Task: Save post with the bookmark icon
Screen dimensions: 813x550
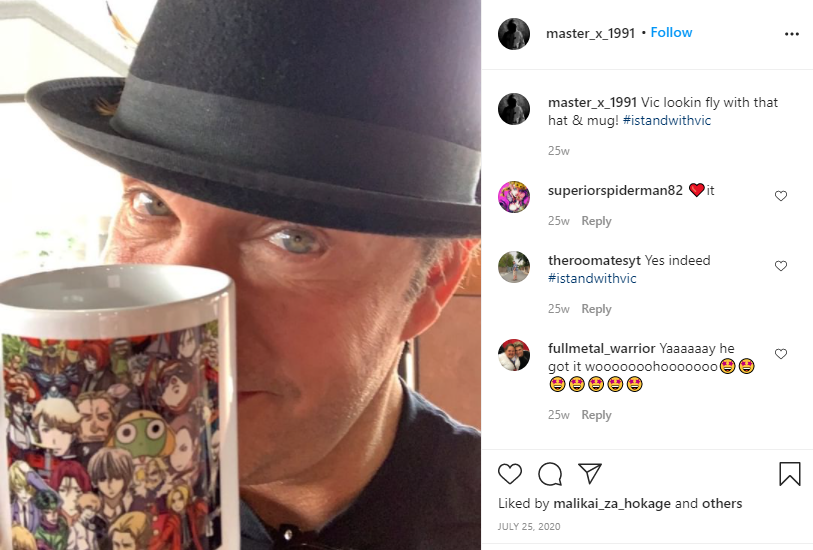Action: [790, 474]
